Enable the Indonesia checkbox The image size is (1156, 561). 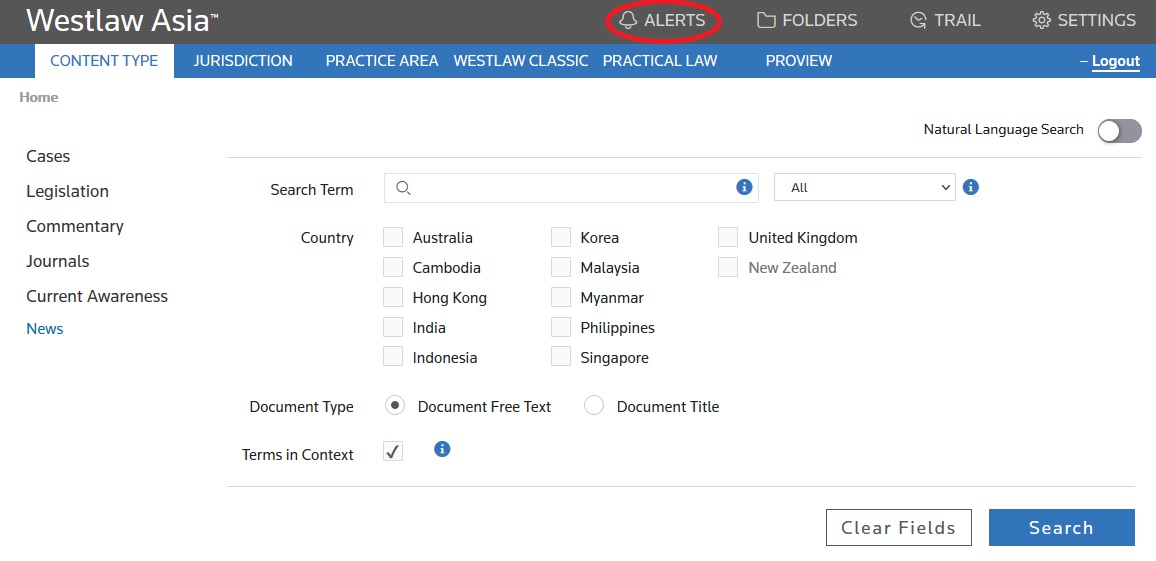(393, 357)
